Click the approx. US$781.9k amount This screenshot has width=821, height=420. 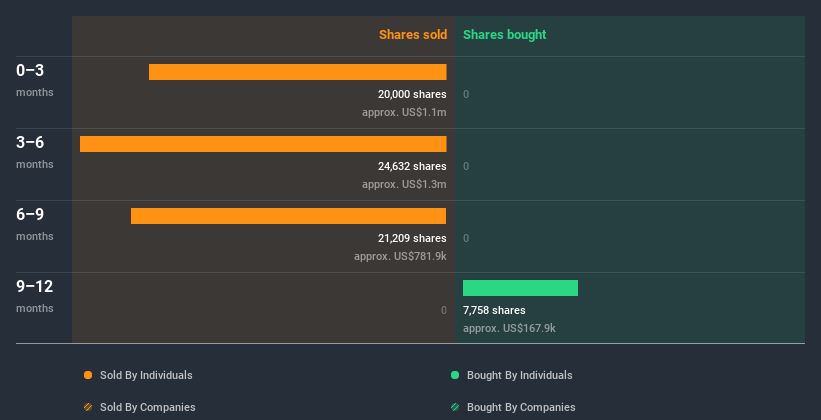tap(400, 257)
